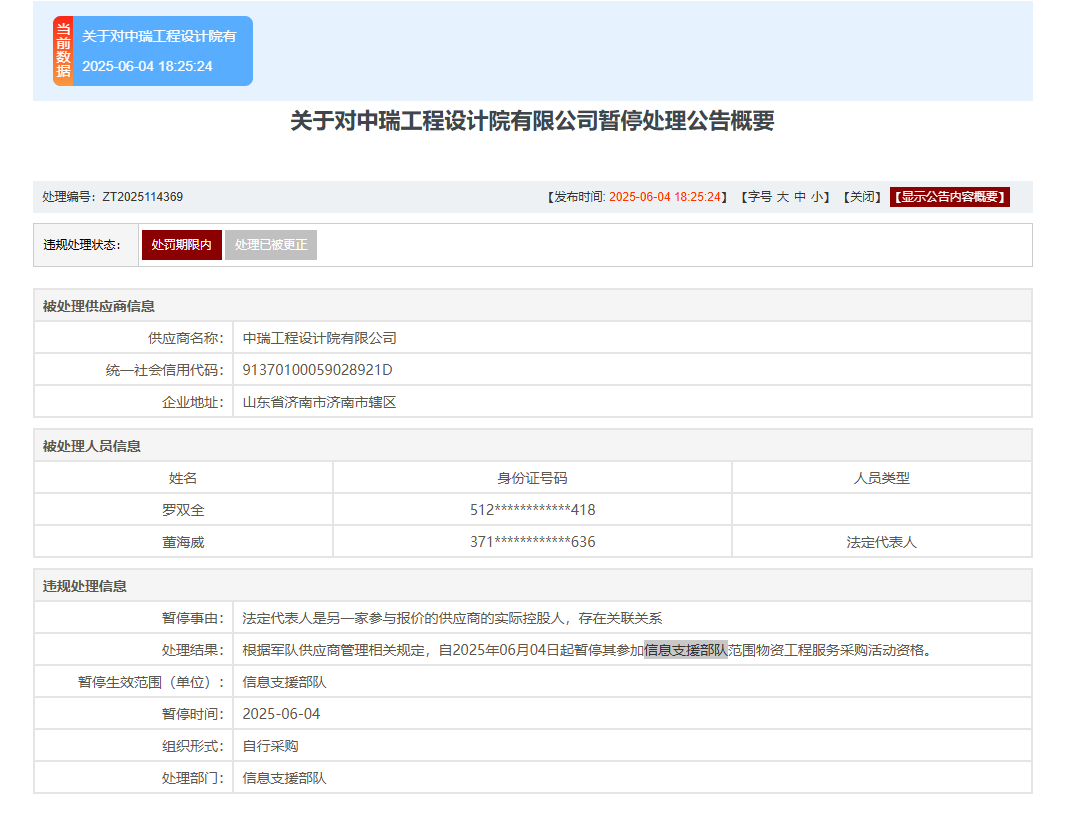Click address 山东省济南市济南市辖区
This screenshot has width=1074, height=826.
click(x=319, y=403)
